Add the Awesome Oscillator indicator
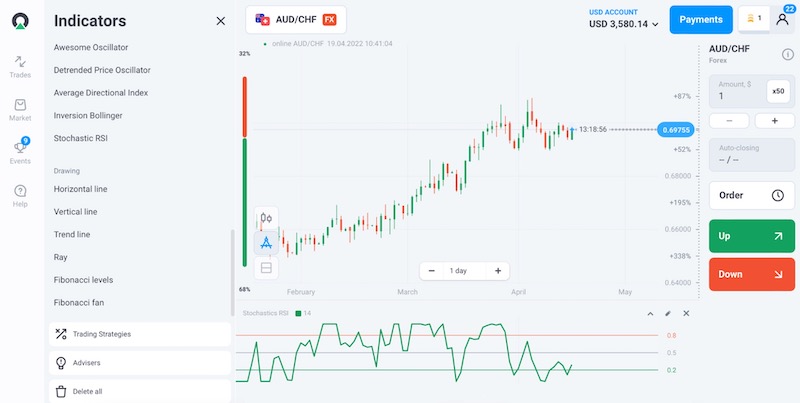Image resolution: width=800 pixels, height=403 pixels. tap(91, 47)
